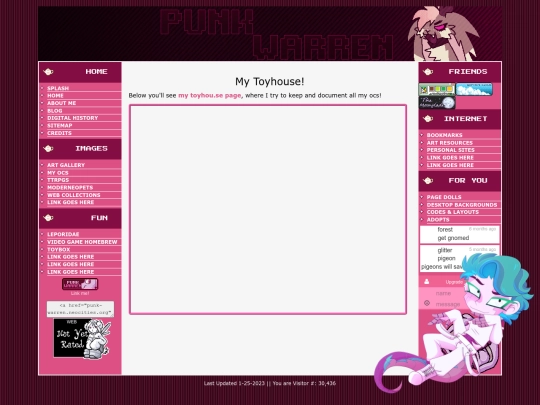This screenshot has width=540, height=405.
Task: Select MY OCS in Images section
Action: [58, 173]
